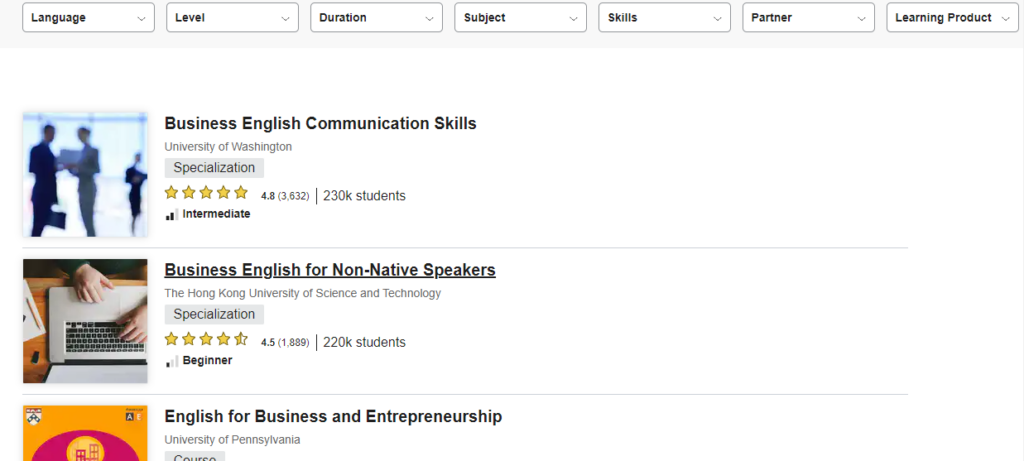Image resolution: width=1024 pixels, height=461 pixels.
Task: Open the Duration filter dropdown
Action: pyautogui.click(x=376, y=18)
